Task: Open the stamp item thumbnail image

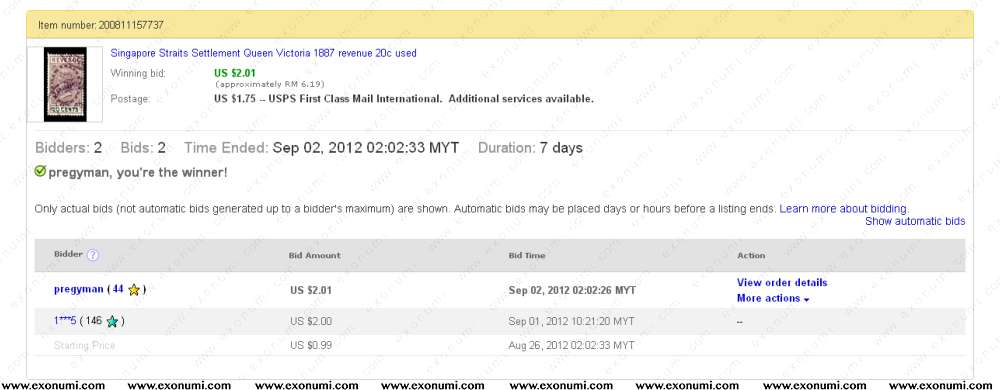Action: point(64,83)
